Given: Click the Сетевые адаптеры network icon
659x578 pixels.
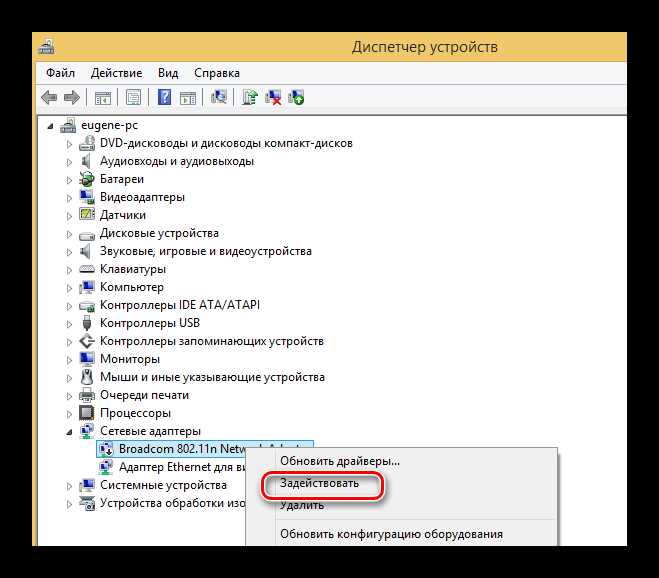Looking at the screenshot, I should click(87, 431).
